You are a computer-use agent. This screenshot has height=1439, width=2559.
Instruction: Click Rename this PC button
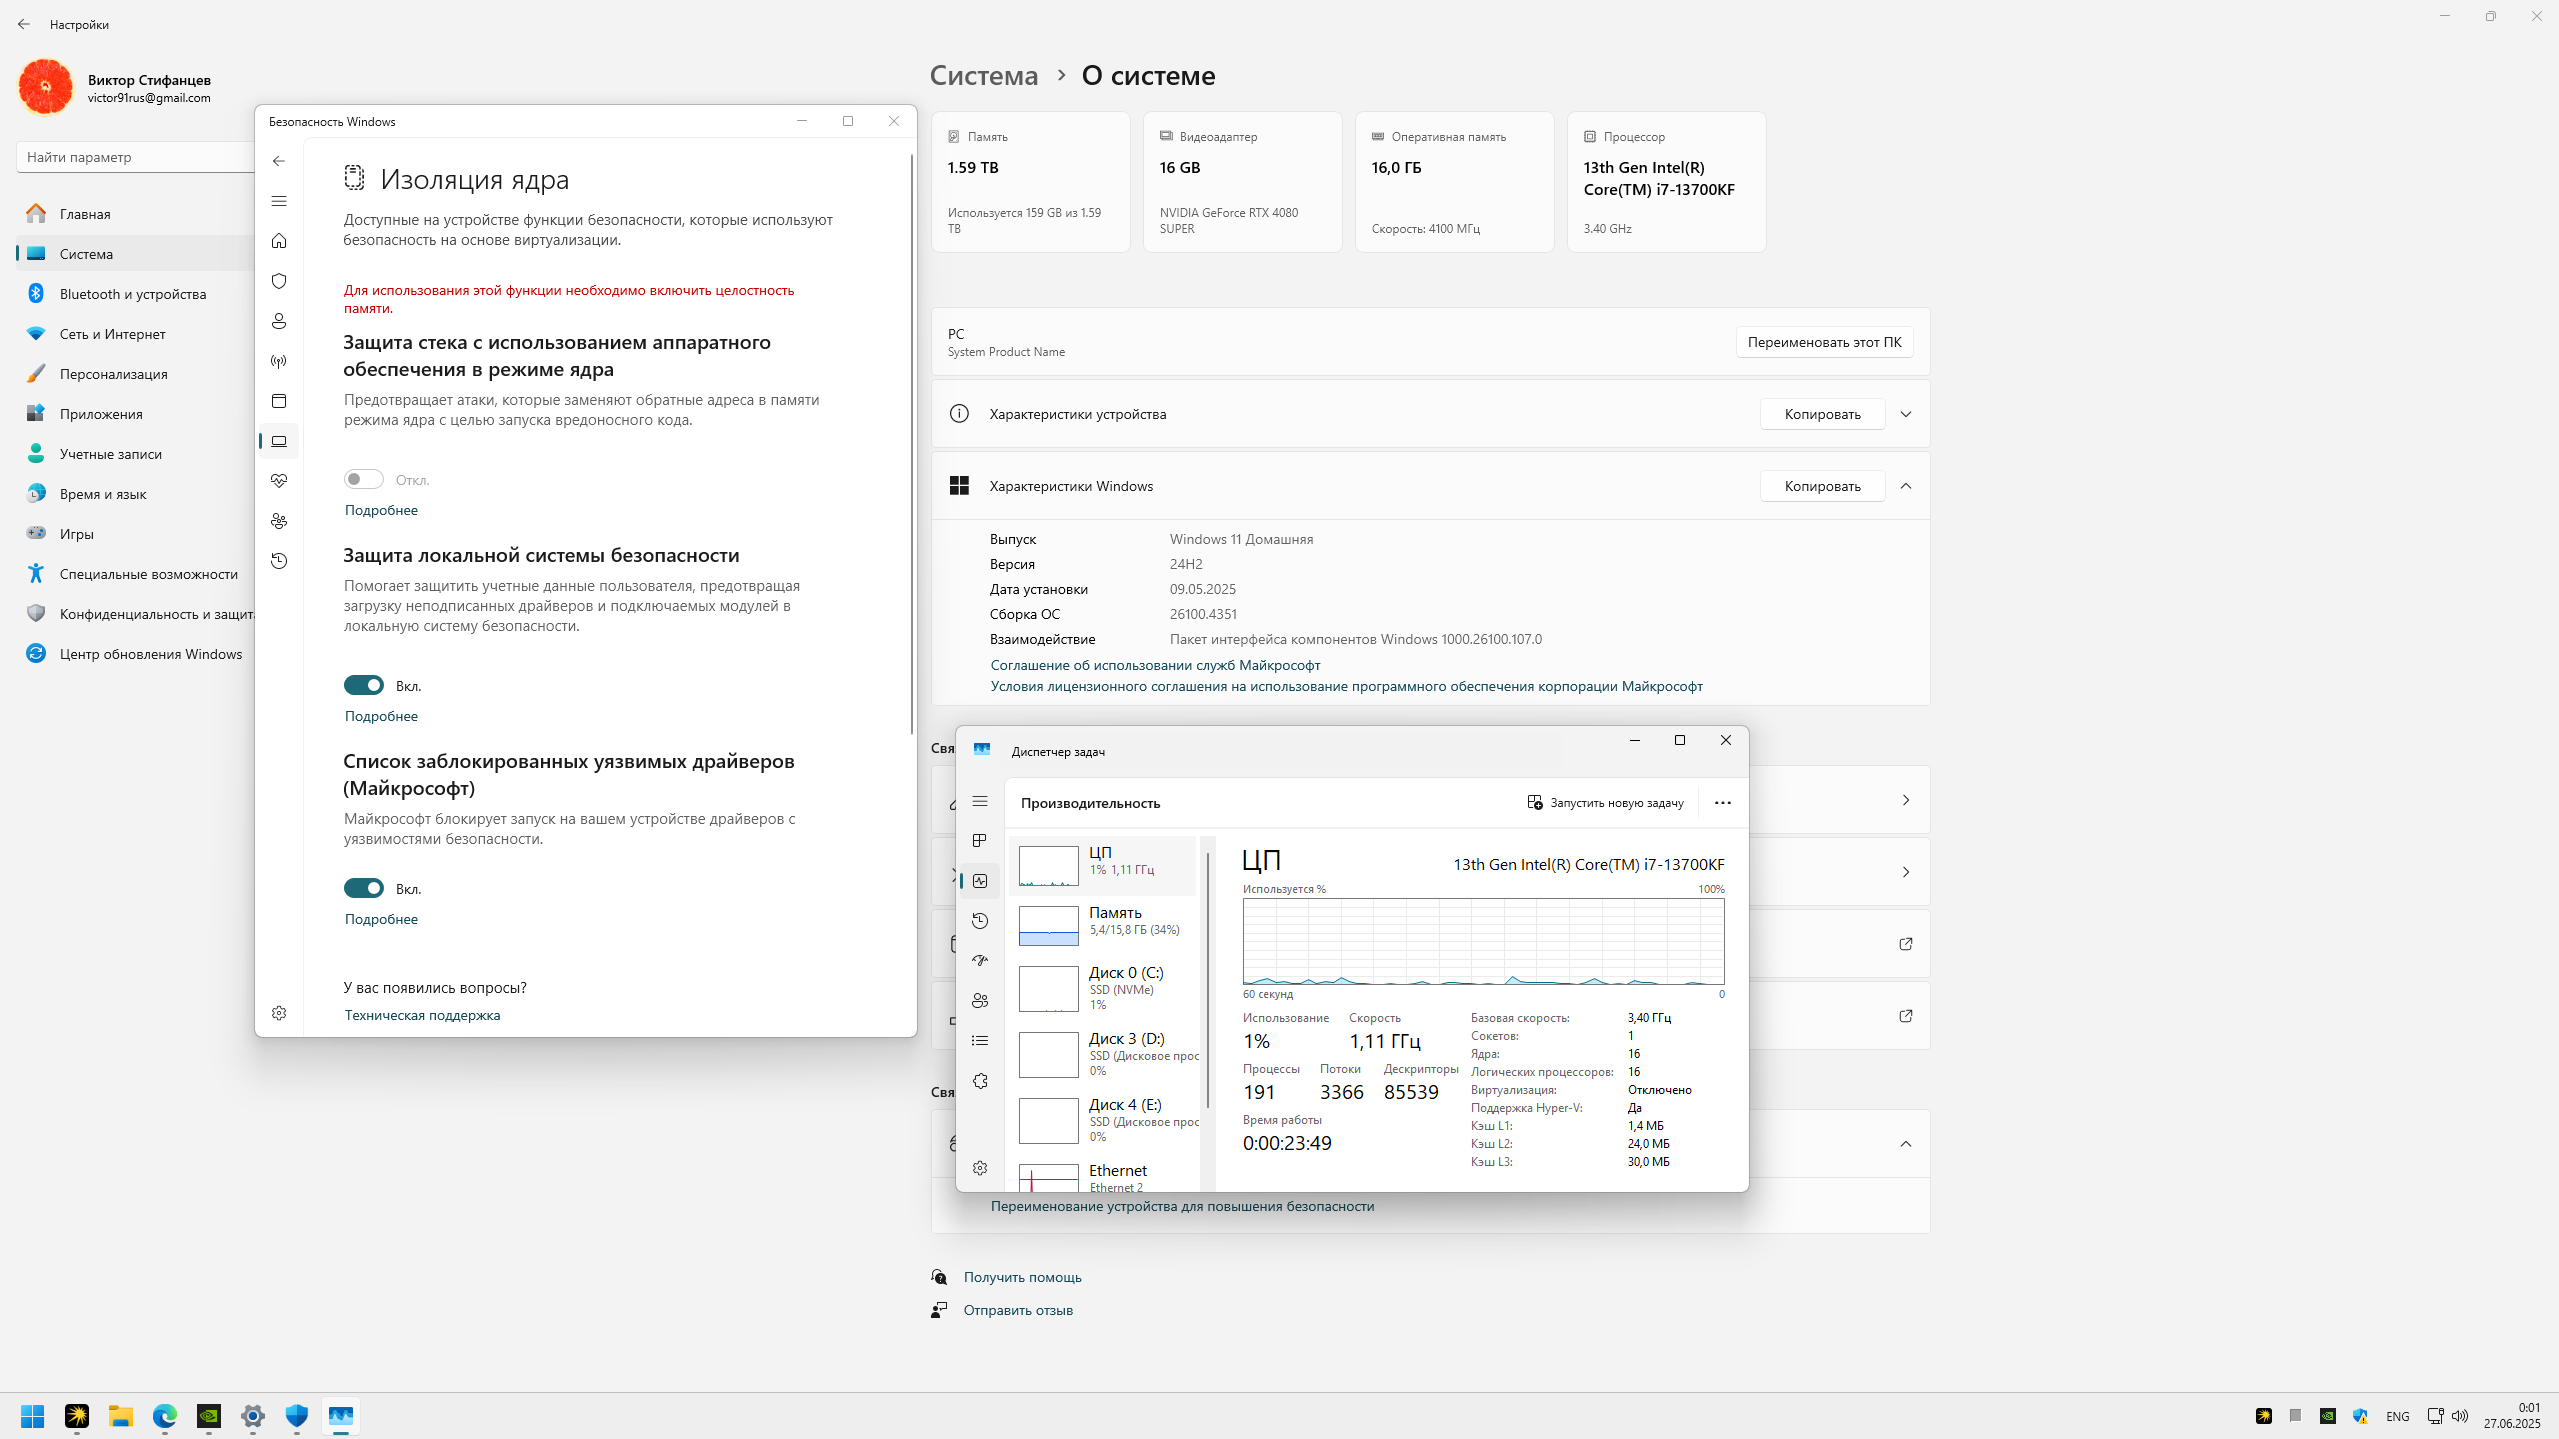[1824, 342]
